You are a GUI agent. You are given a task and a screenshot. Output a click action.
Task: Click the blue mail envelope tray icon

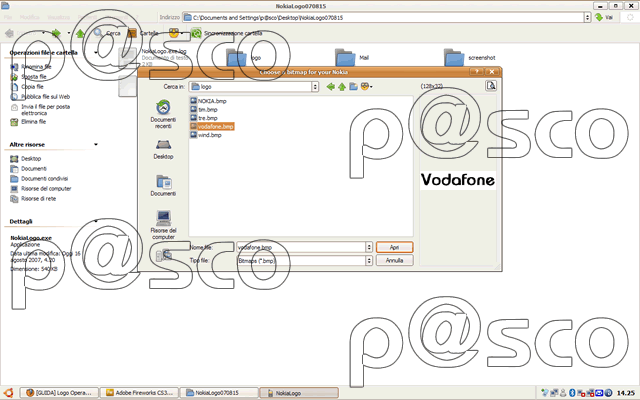[x=599, y=393]
